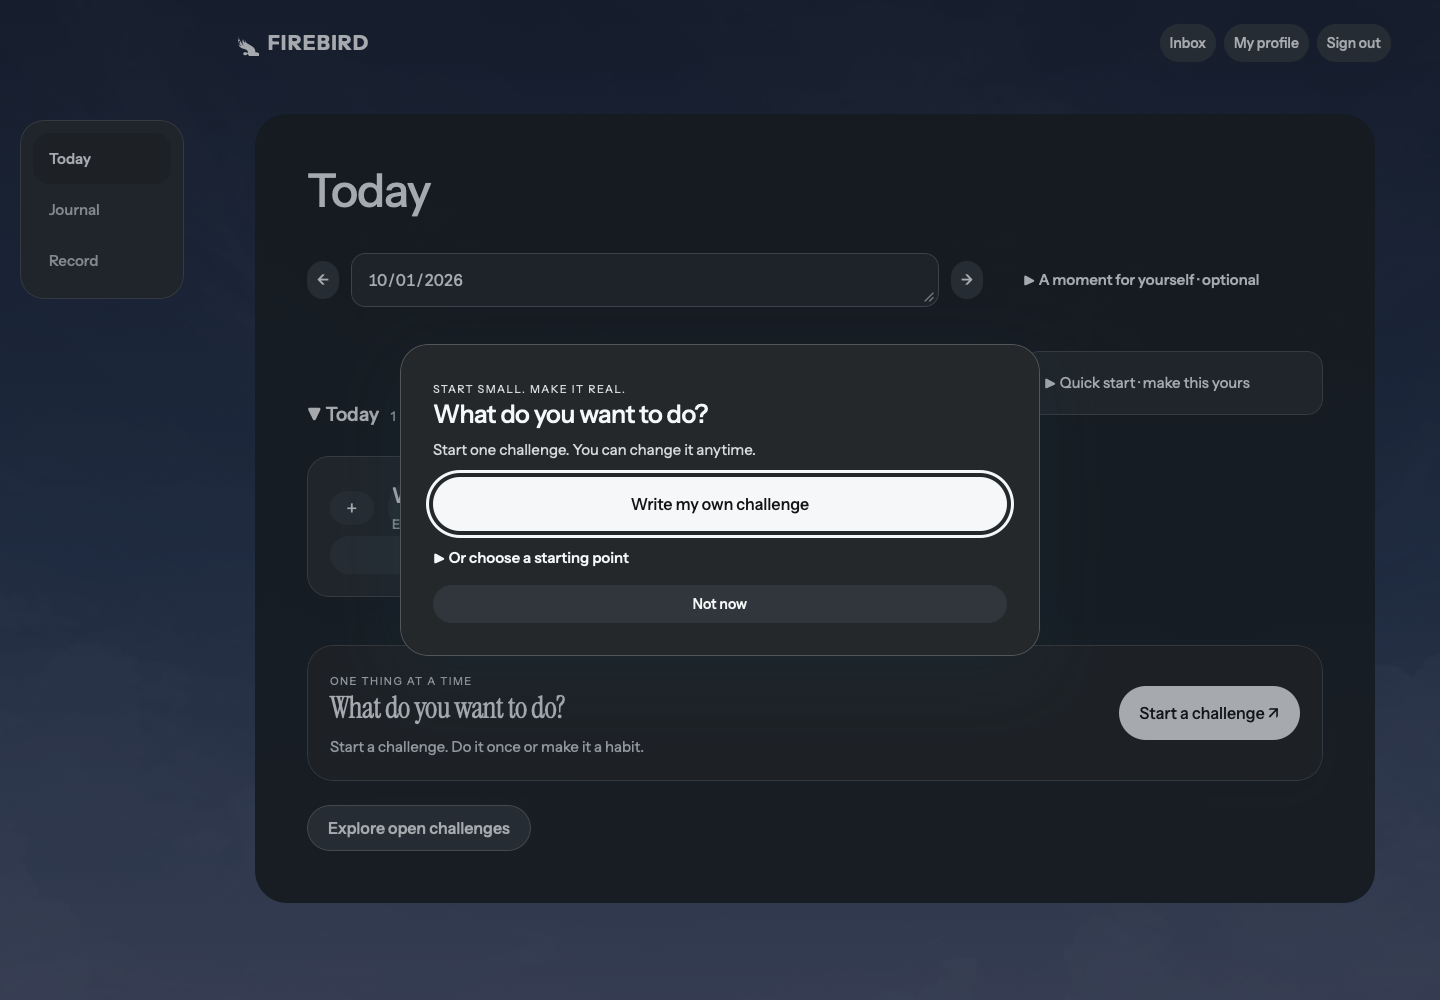Open the Inbox
The height and width of the screenshot is (1000, 1440).
click(x=1187, y=43)
